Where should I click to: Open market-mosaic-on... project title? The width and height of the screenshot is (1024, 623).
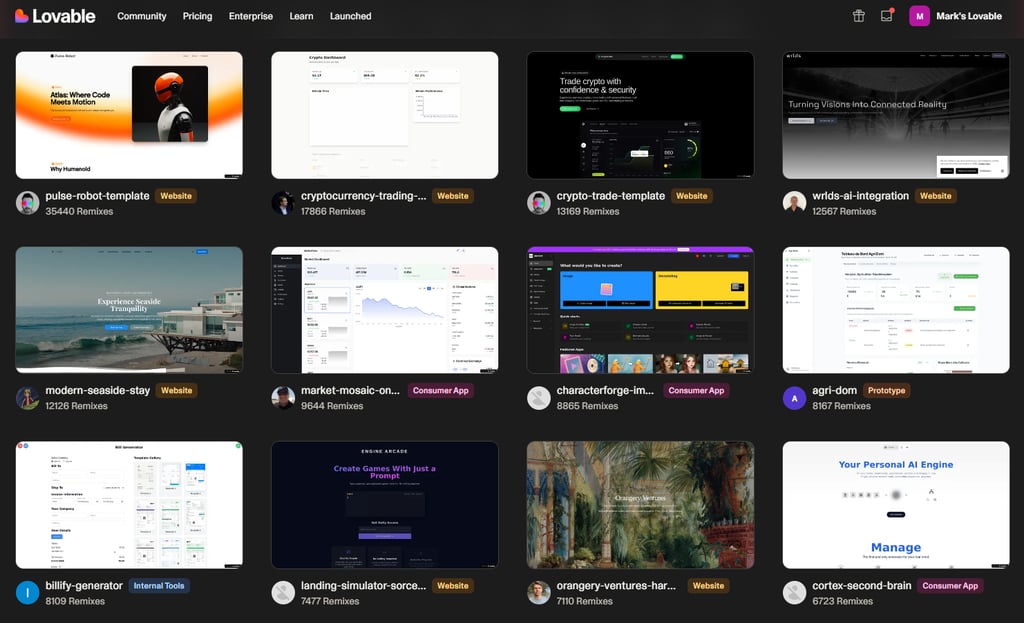[350, 390]
